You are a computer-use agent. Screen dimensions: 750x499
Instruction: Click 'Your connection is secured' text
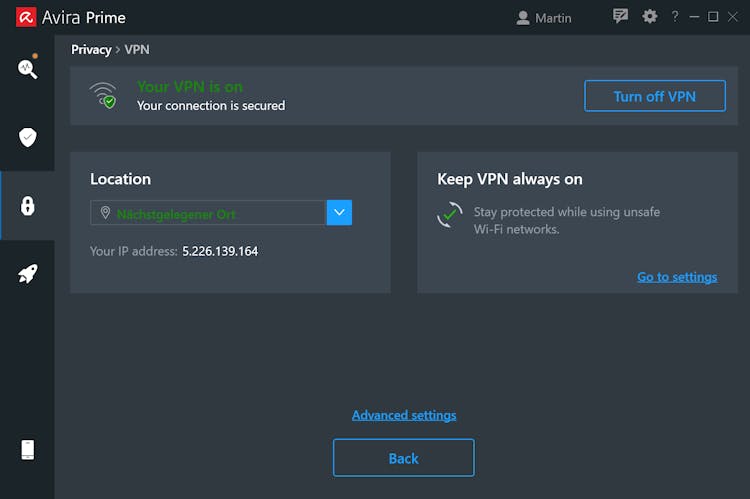point(211,105)
